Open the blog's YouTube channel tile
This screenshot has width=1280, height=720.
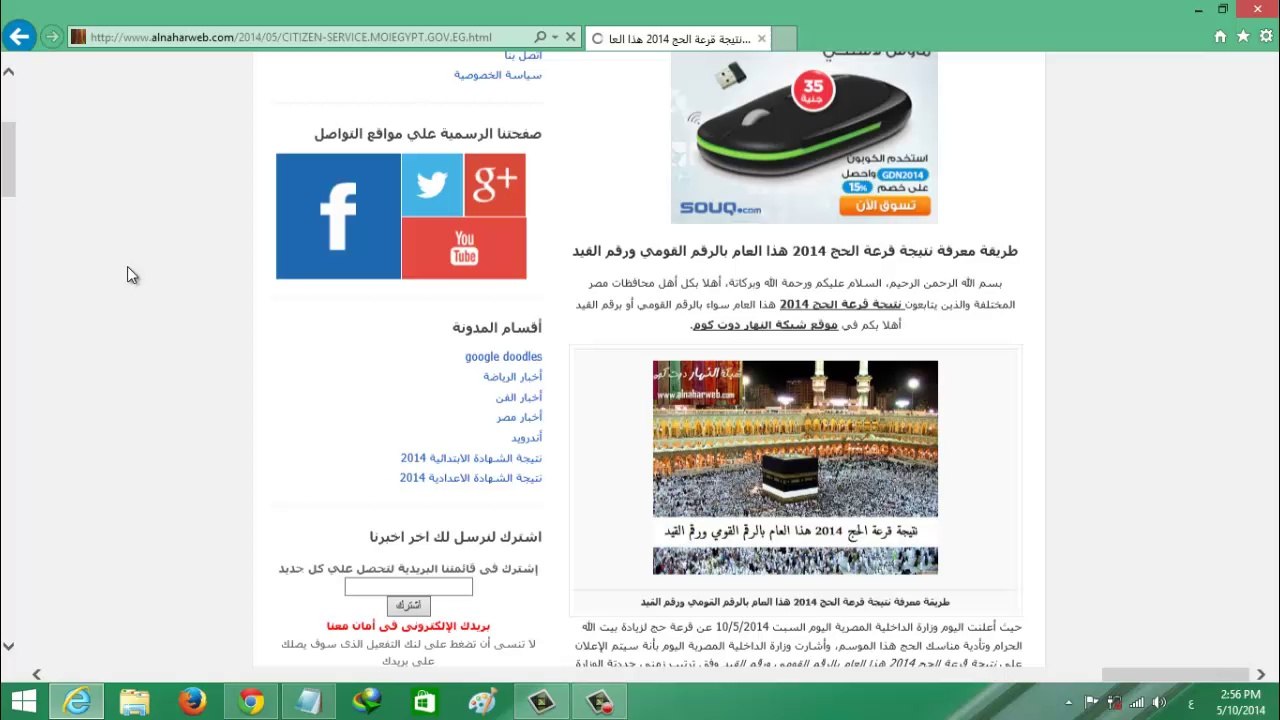pyautogui.click(x=464, y=248)
